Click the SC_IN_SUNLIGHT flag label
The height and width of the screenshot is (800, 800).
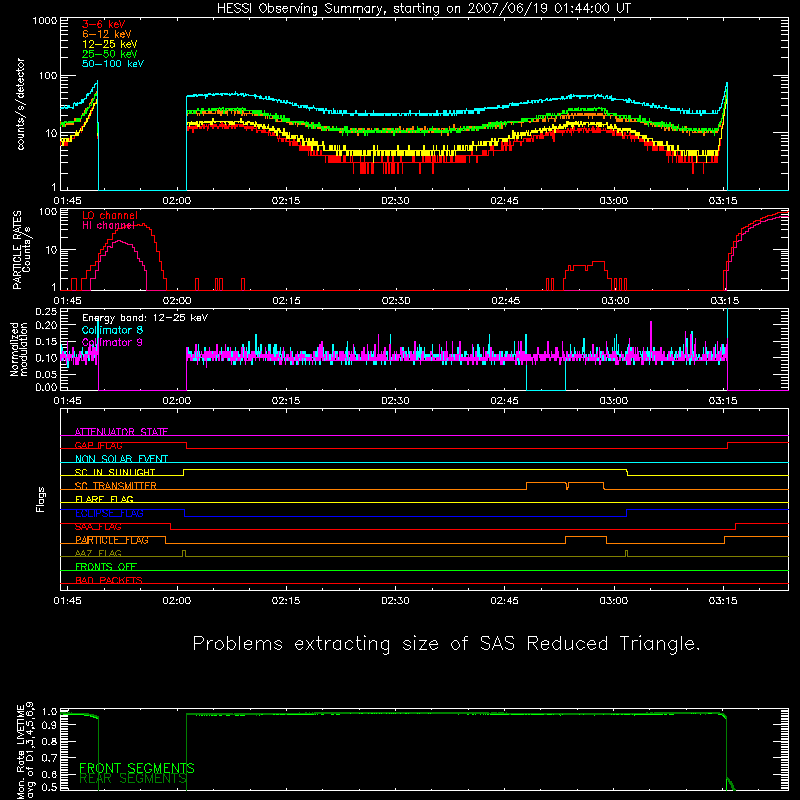click(x=115, y=472)
